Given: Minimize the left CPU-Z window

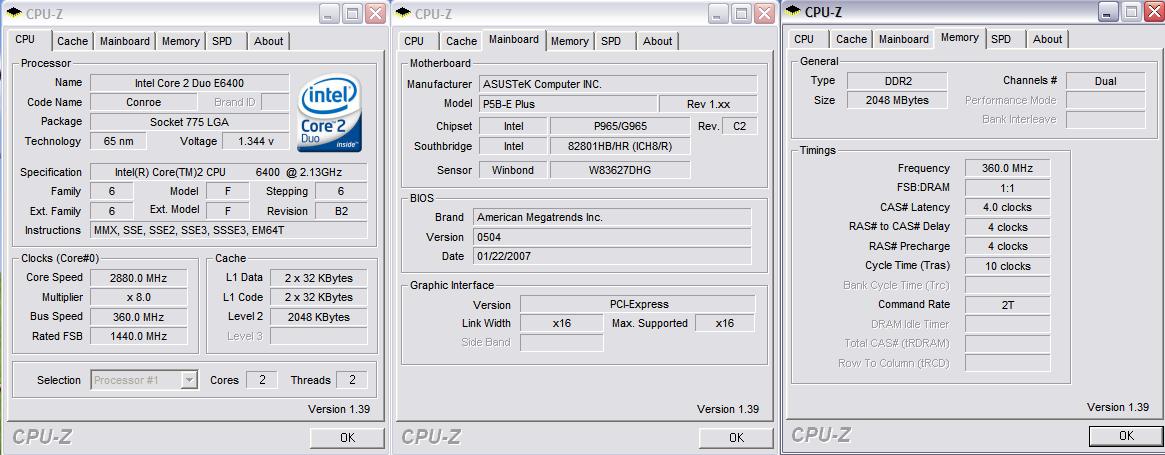Looking at the screenshot, I should pyautogui.click(x=330, y=13).
